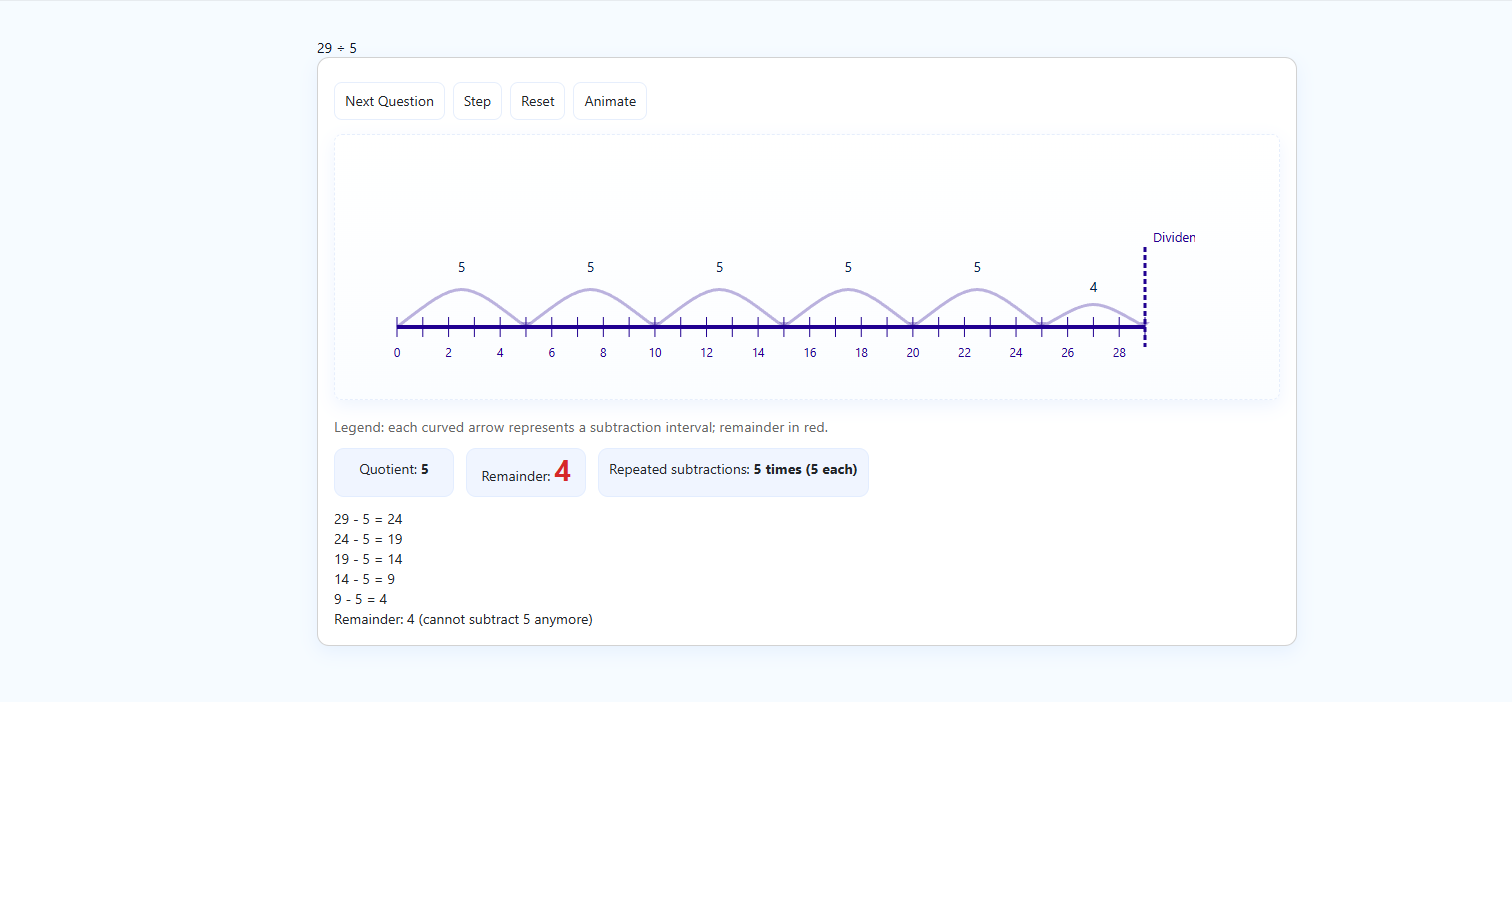Image resolution: width=1512 pixels, height=901 pixels.
Task: Click the final Remainder: 4 explanation line
Action: coord(463,619)
